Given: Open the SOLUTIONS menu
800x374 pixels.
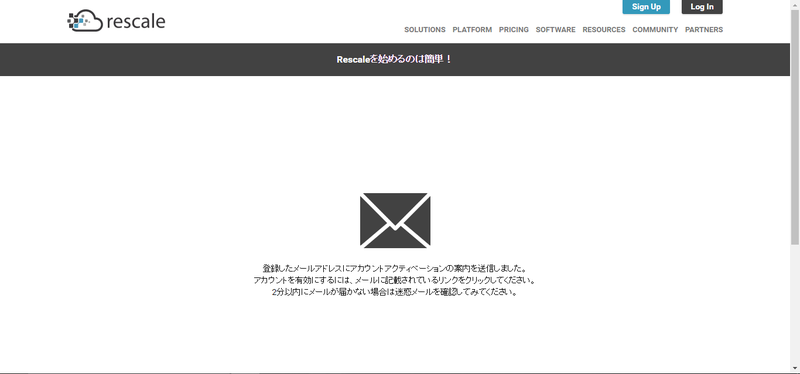Looking at the screenshot, I should pyautogui.click(x=425, y=30).
